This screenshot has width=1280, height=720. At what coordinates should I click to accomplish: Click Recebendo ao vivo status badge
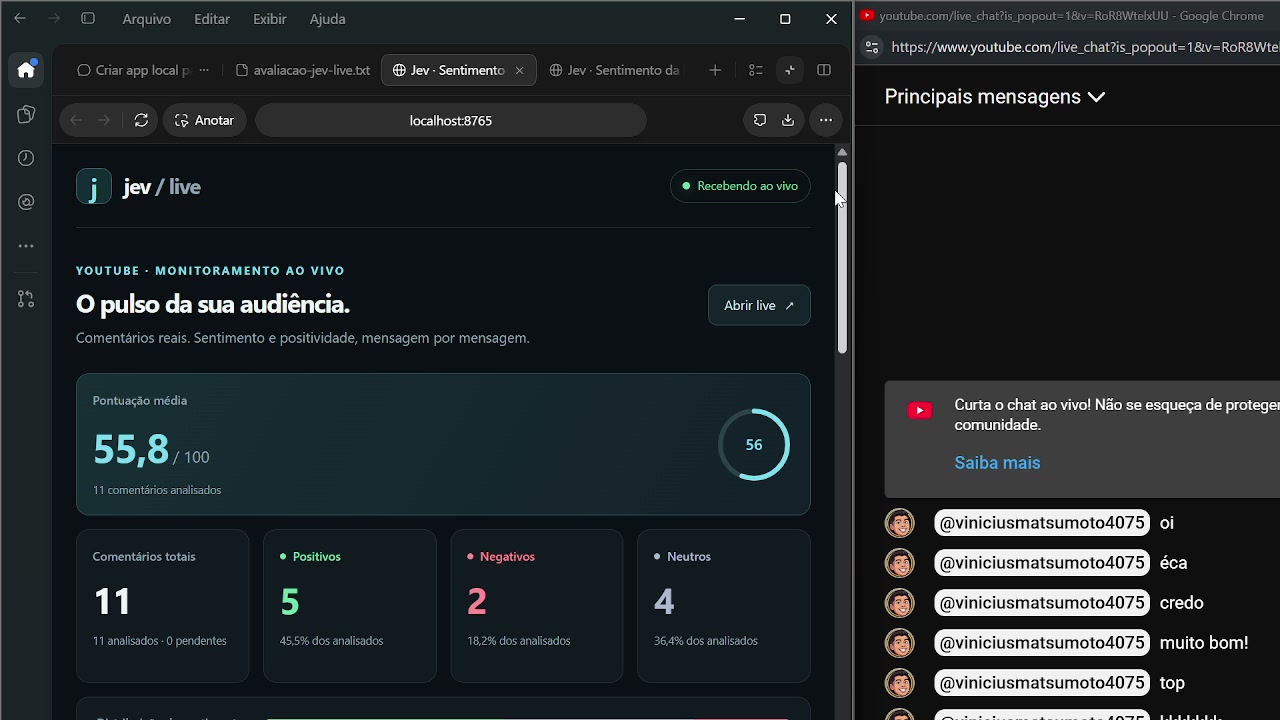click(x=740, y=186)
